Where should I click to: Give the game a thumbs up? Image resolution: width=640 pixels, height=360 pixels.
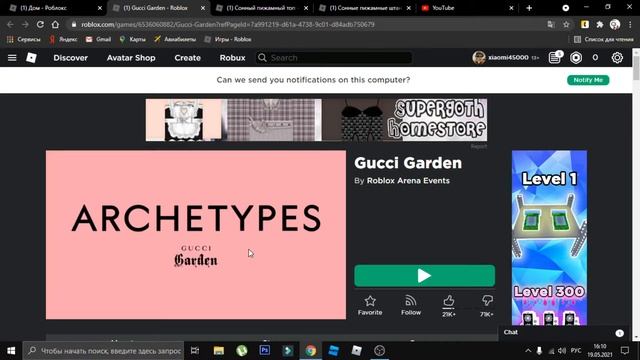[x=449, y=306]
